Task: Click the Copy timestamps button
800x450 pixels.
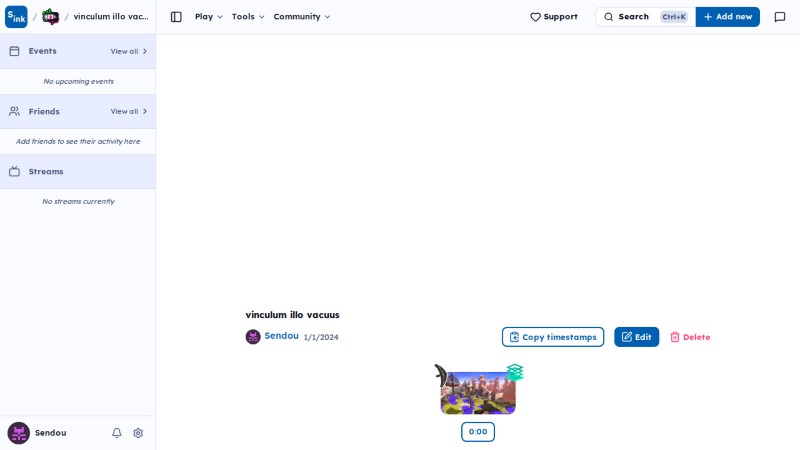Action: (553, 337)
